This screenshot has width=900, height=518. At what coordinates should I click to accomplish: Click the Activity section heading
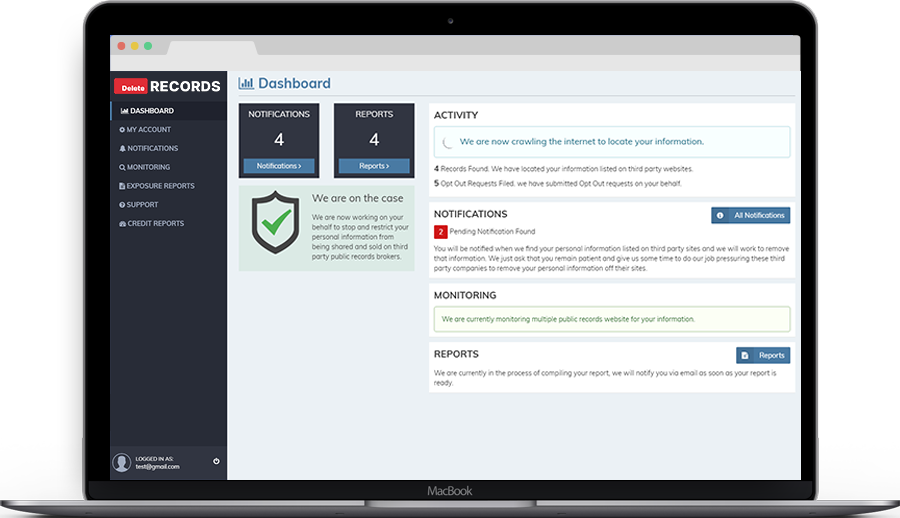point(456,115)
